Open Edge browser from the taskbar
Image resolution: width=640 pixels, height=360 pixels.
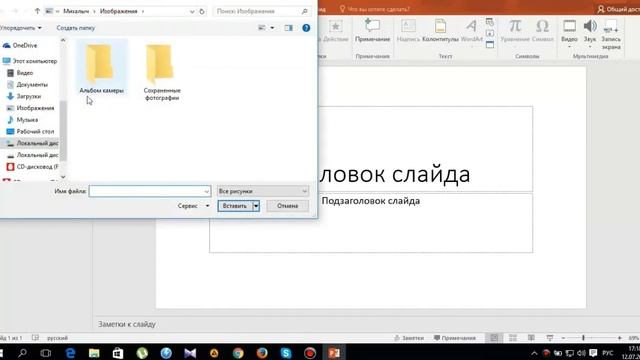71,353
